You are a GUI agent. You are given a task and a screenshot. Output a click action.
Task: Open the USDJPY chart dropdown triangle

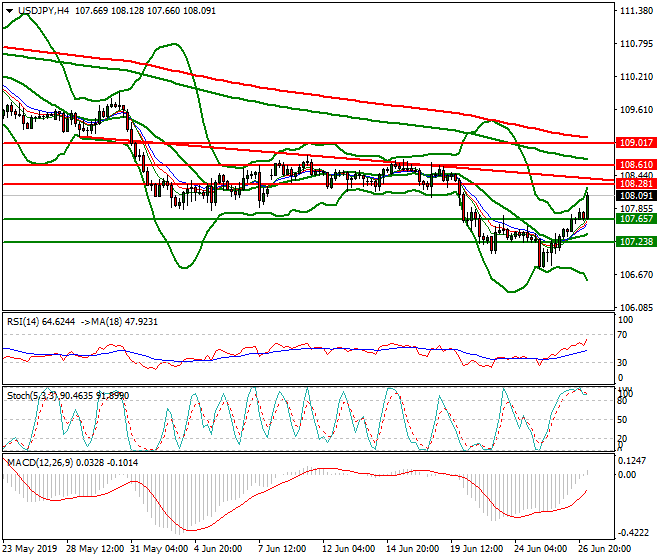[x=9, y=11]
